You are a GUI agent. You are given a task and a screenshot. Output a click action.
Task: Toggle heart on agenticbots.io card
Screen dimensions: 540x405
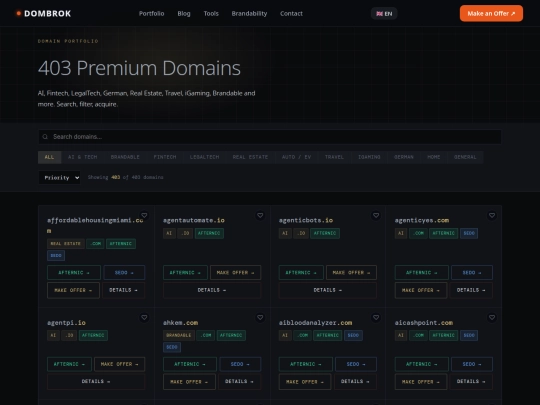(376, 215)
